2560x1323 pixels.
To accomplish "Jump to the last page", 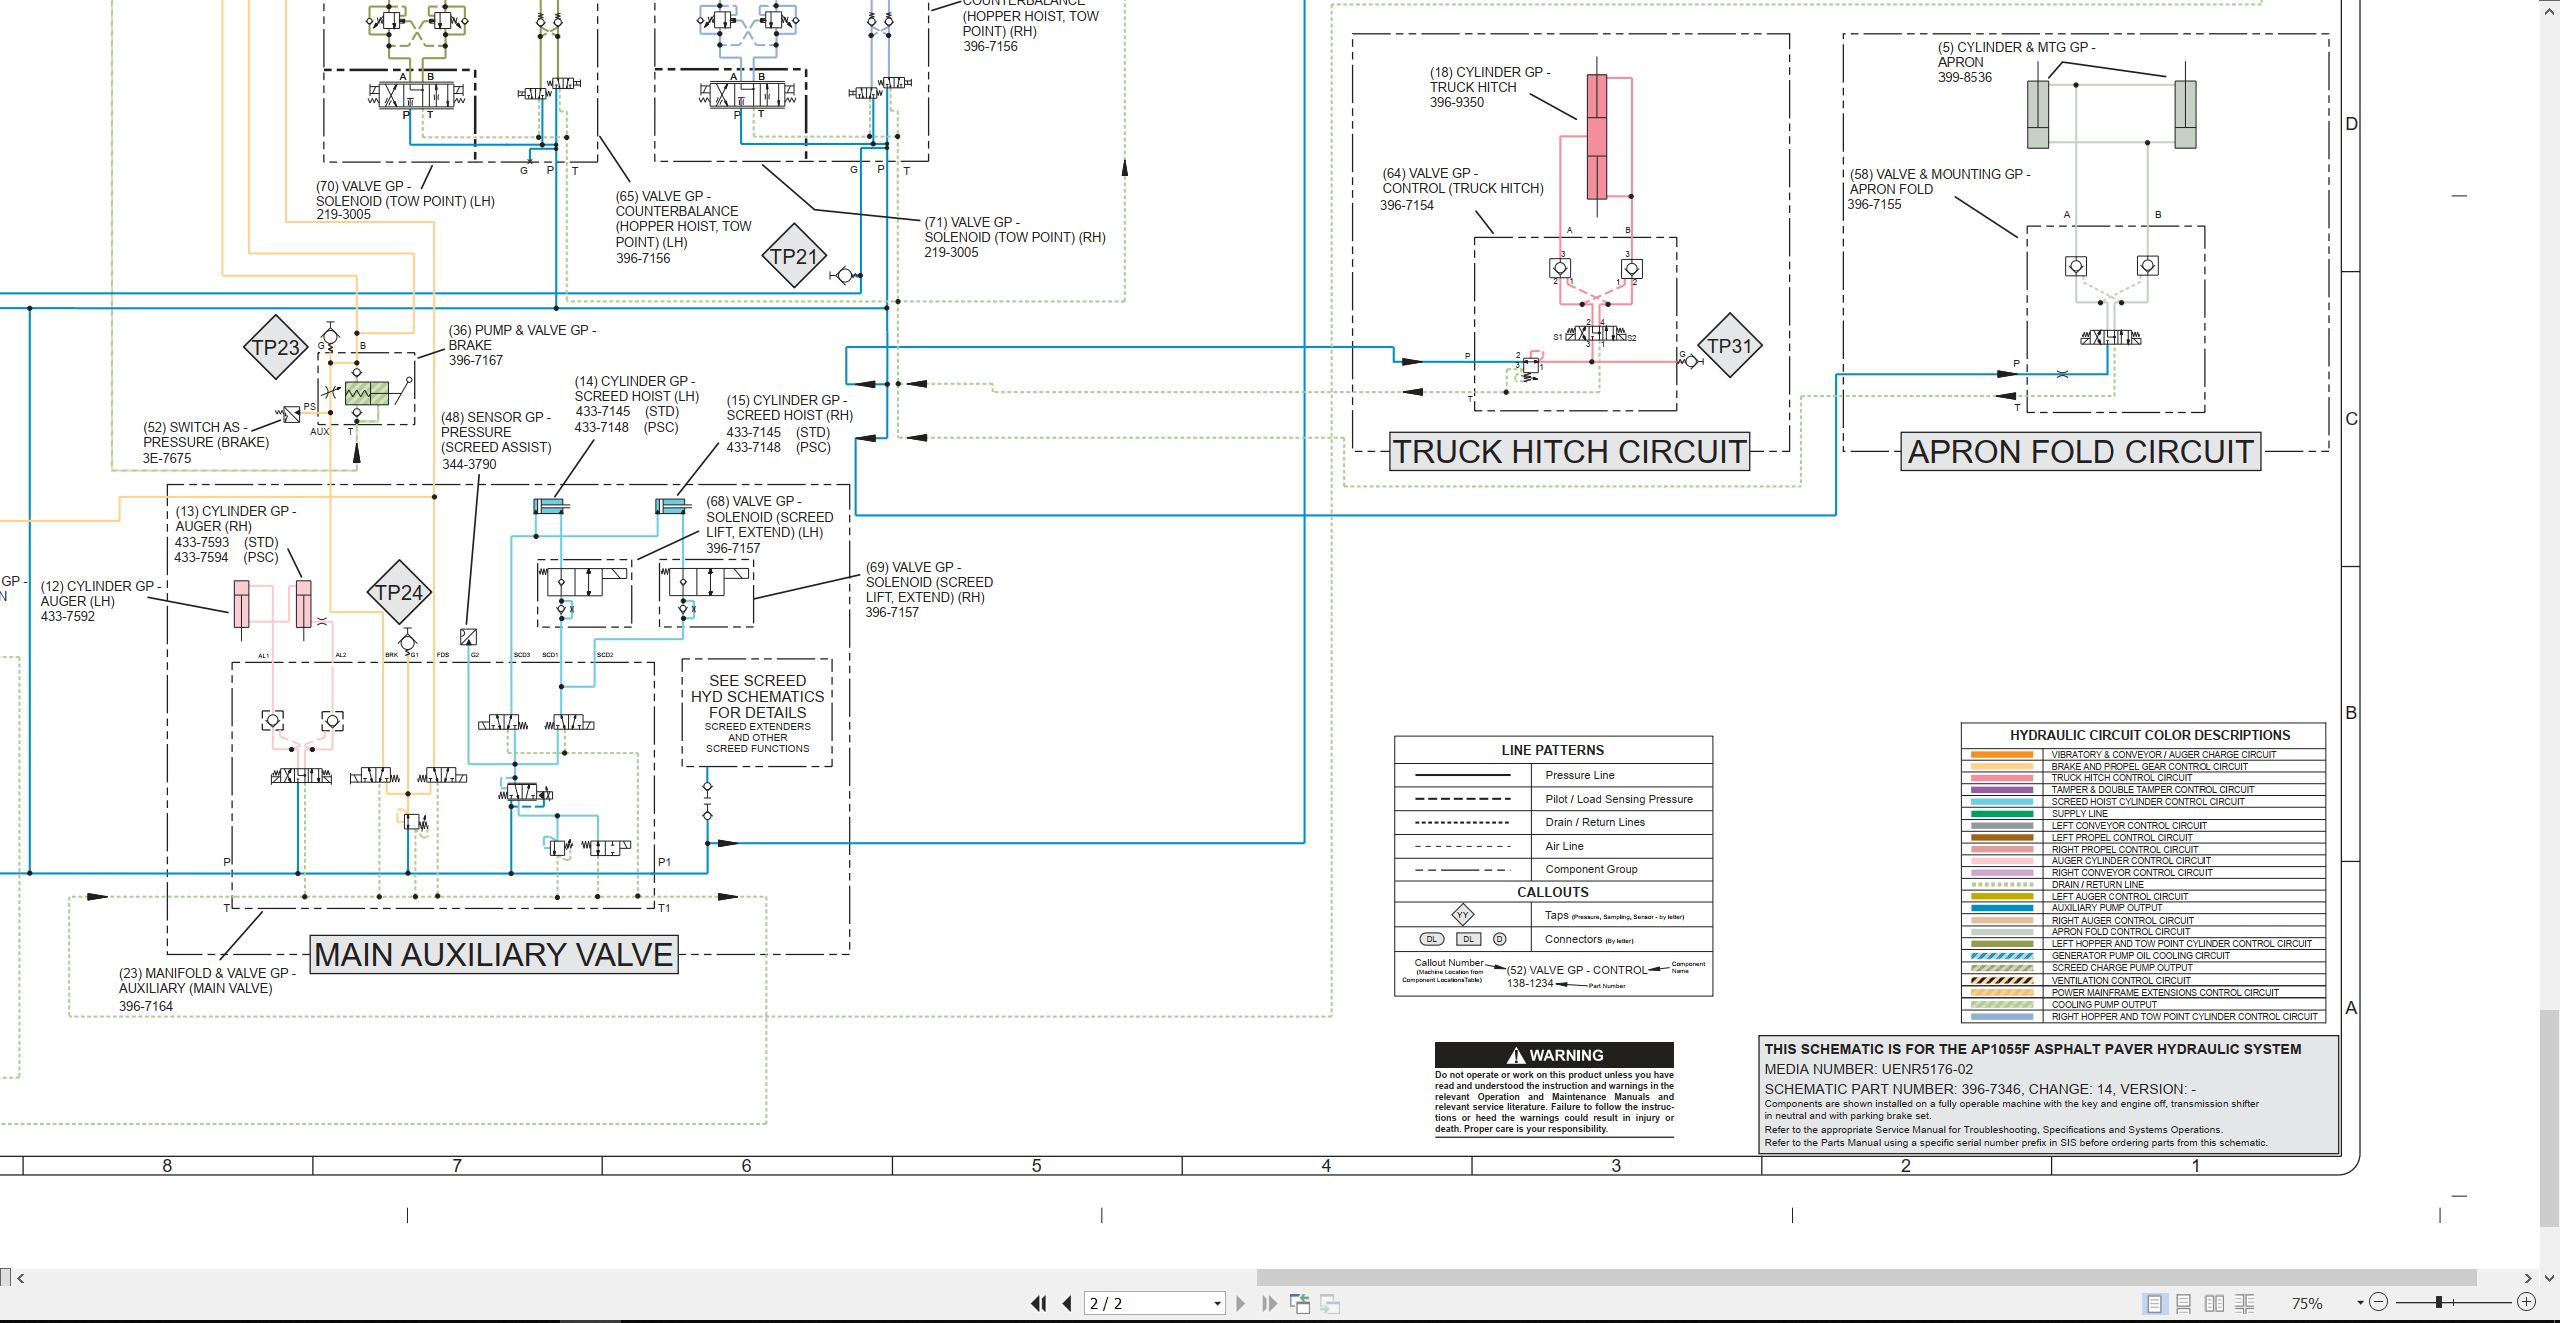I will tap(1269, 1303).
